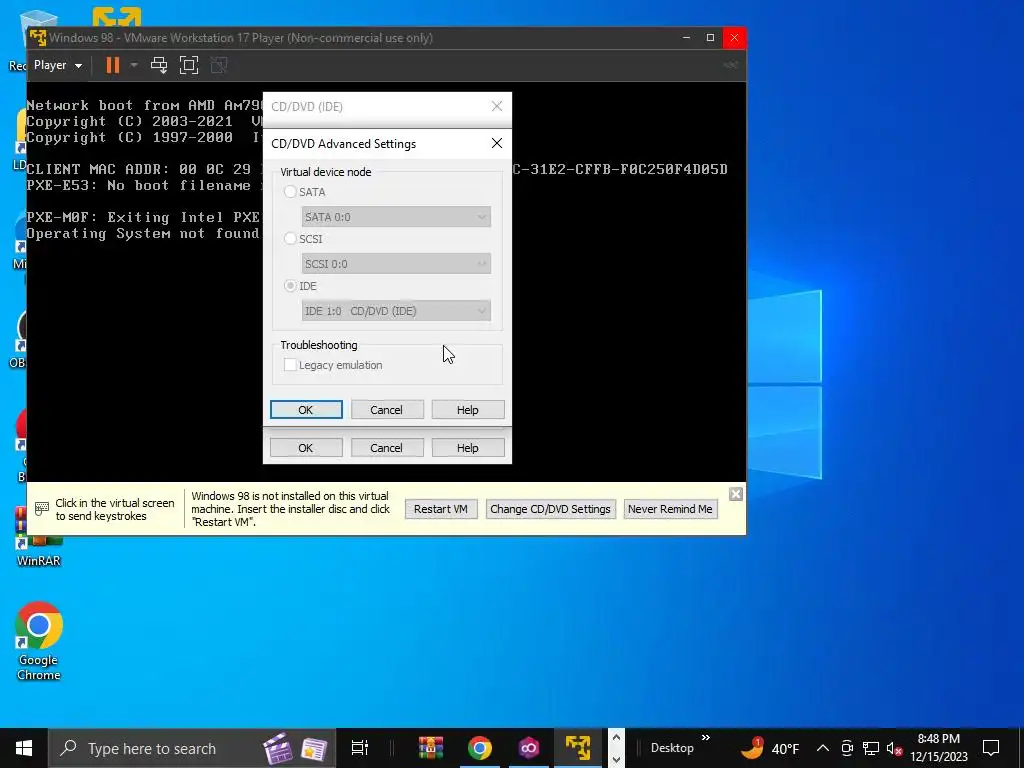
Task: Confirm Advanced Settings with its OK button
Action: coord(306,409)
